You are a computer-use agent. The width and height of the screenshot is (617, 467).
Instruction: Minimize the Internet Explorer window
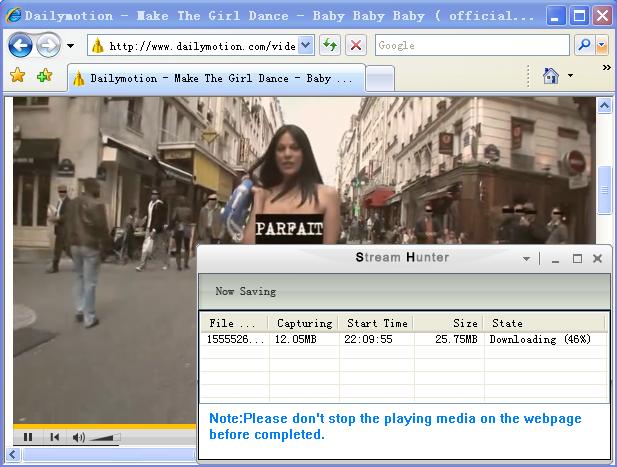pos(556,16)
